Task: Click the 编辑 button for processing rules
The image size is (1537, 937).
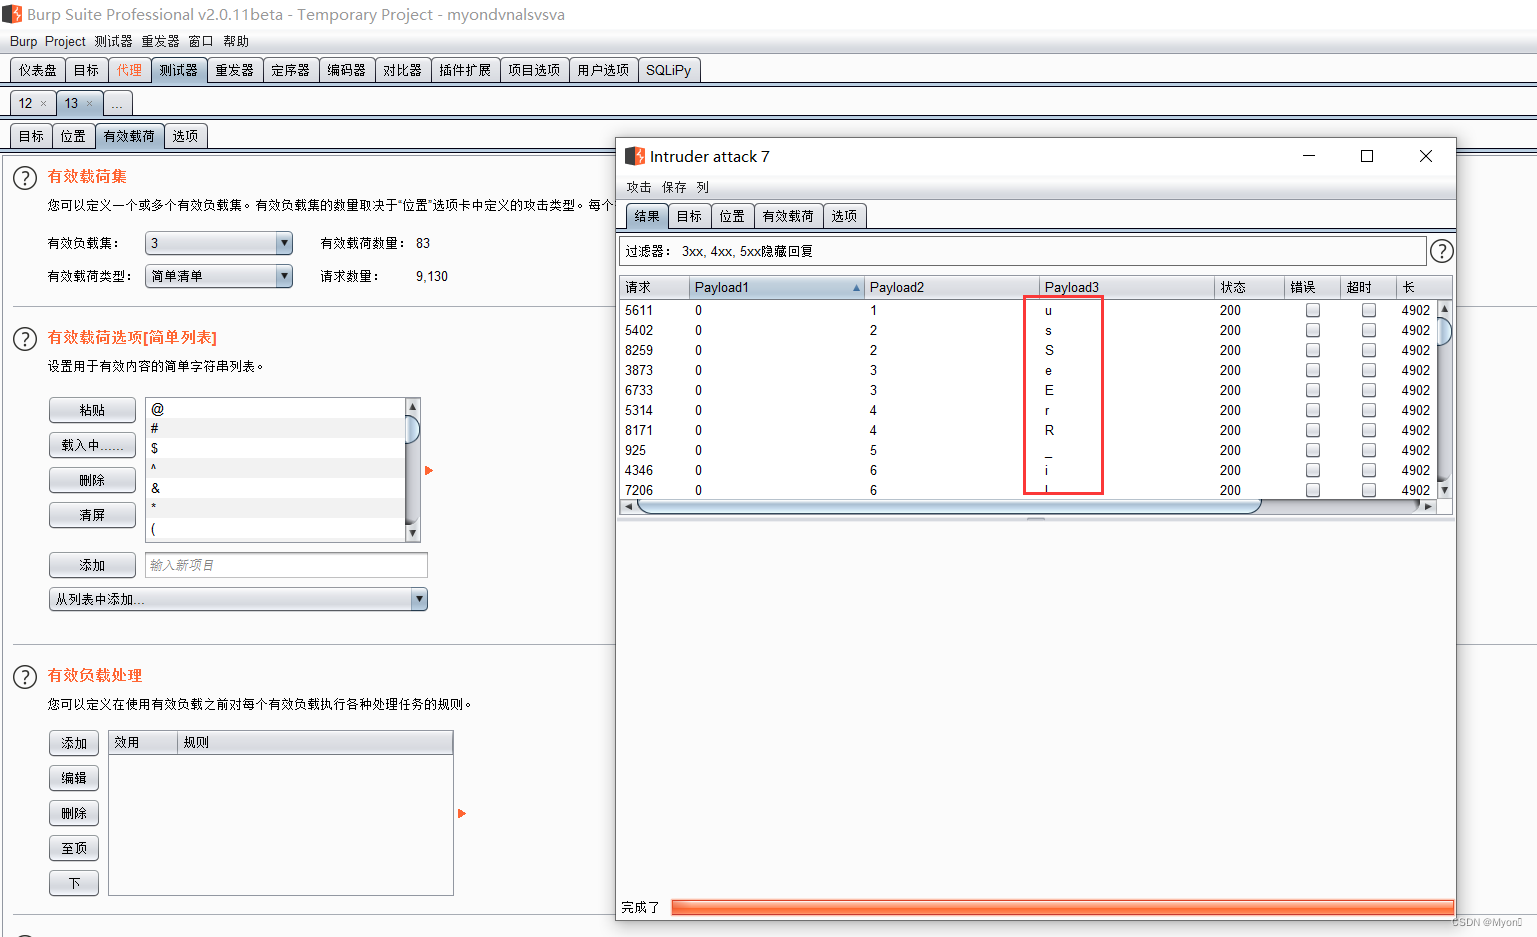Action: point(74,778)
